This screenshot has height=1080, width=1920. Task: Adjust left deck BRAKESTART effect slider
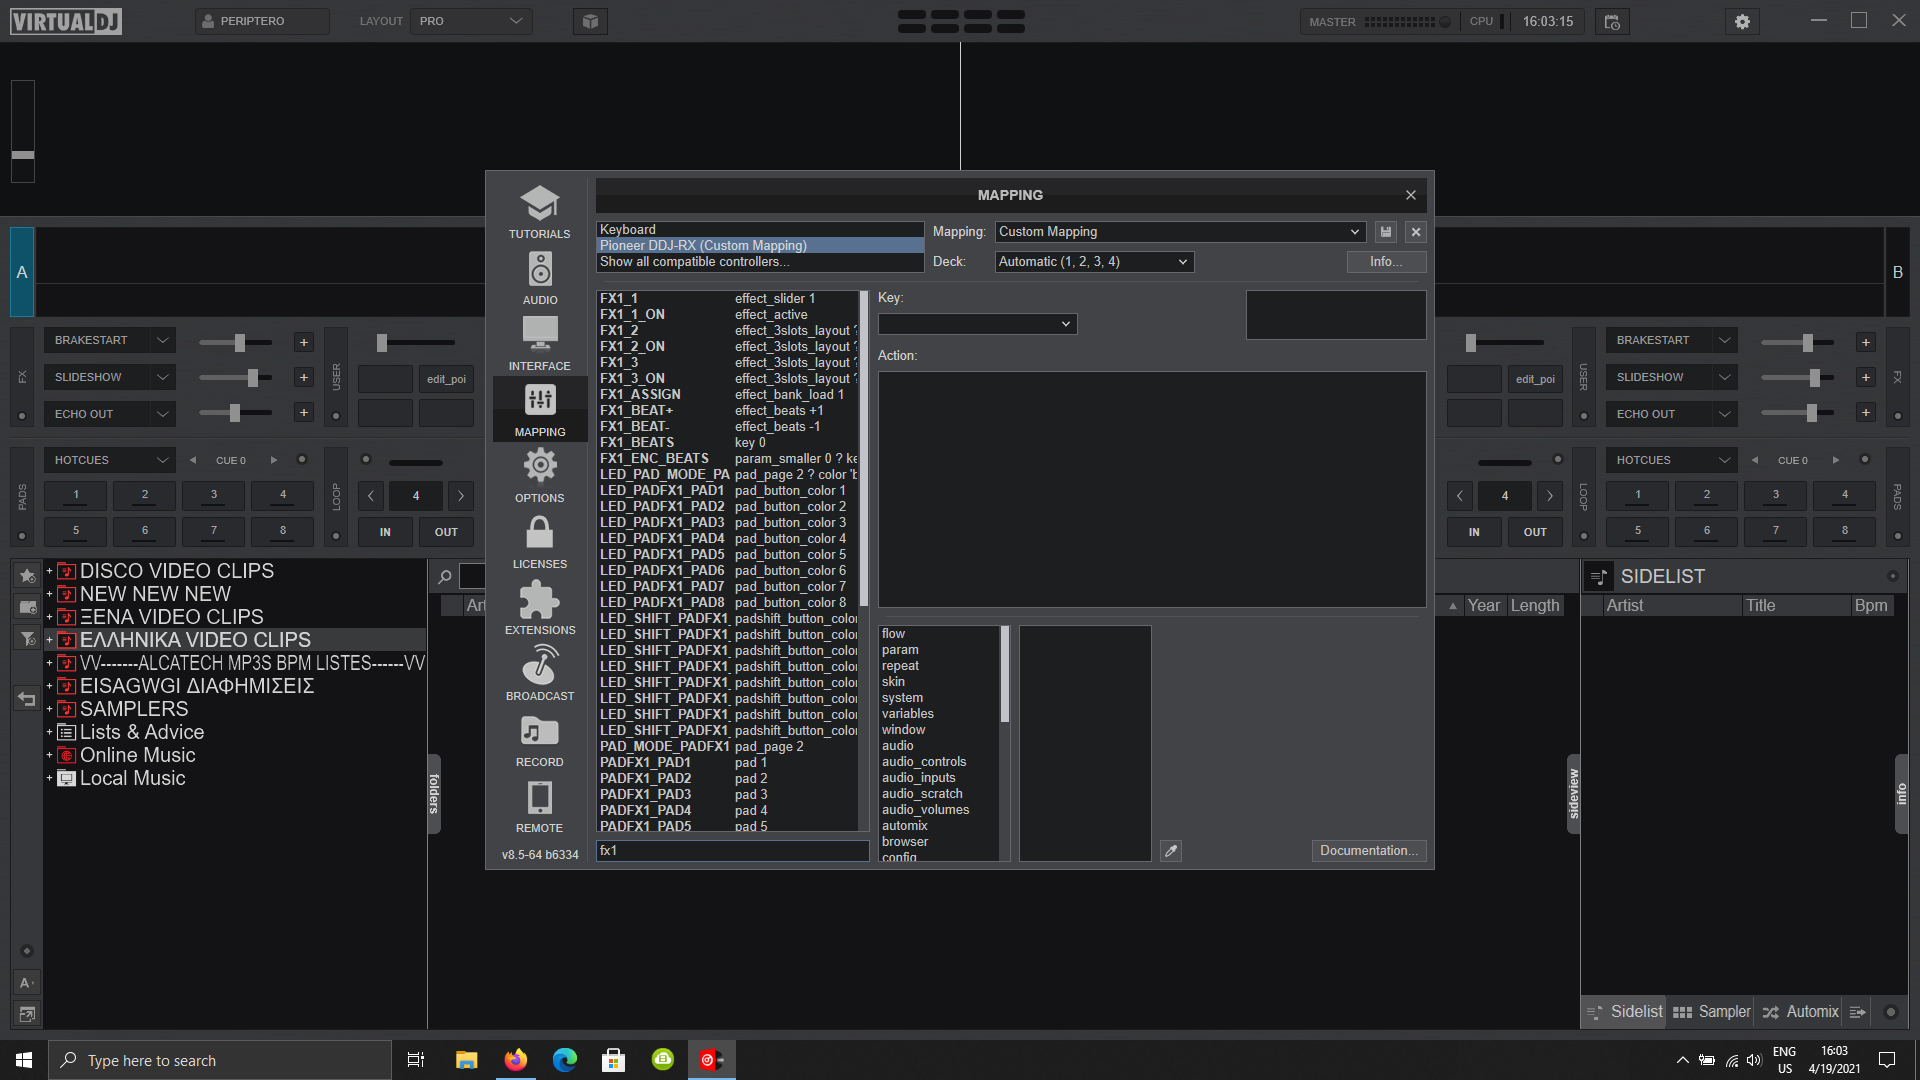236,343
